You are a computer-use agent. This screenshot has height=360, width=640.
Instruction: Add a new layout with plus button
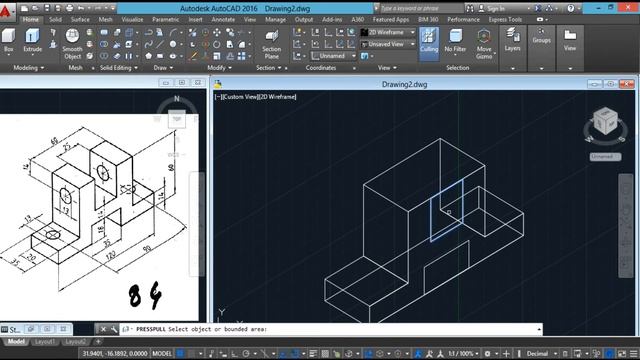pos(98,342)
